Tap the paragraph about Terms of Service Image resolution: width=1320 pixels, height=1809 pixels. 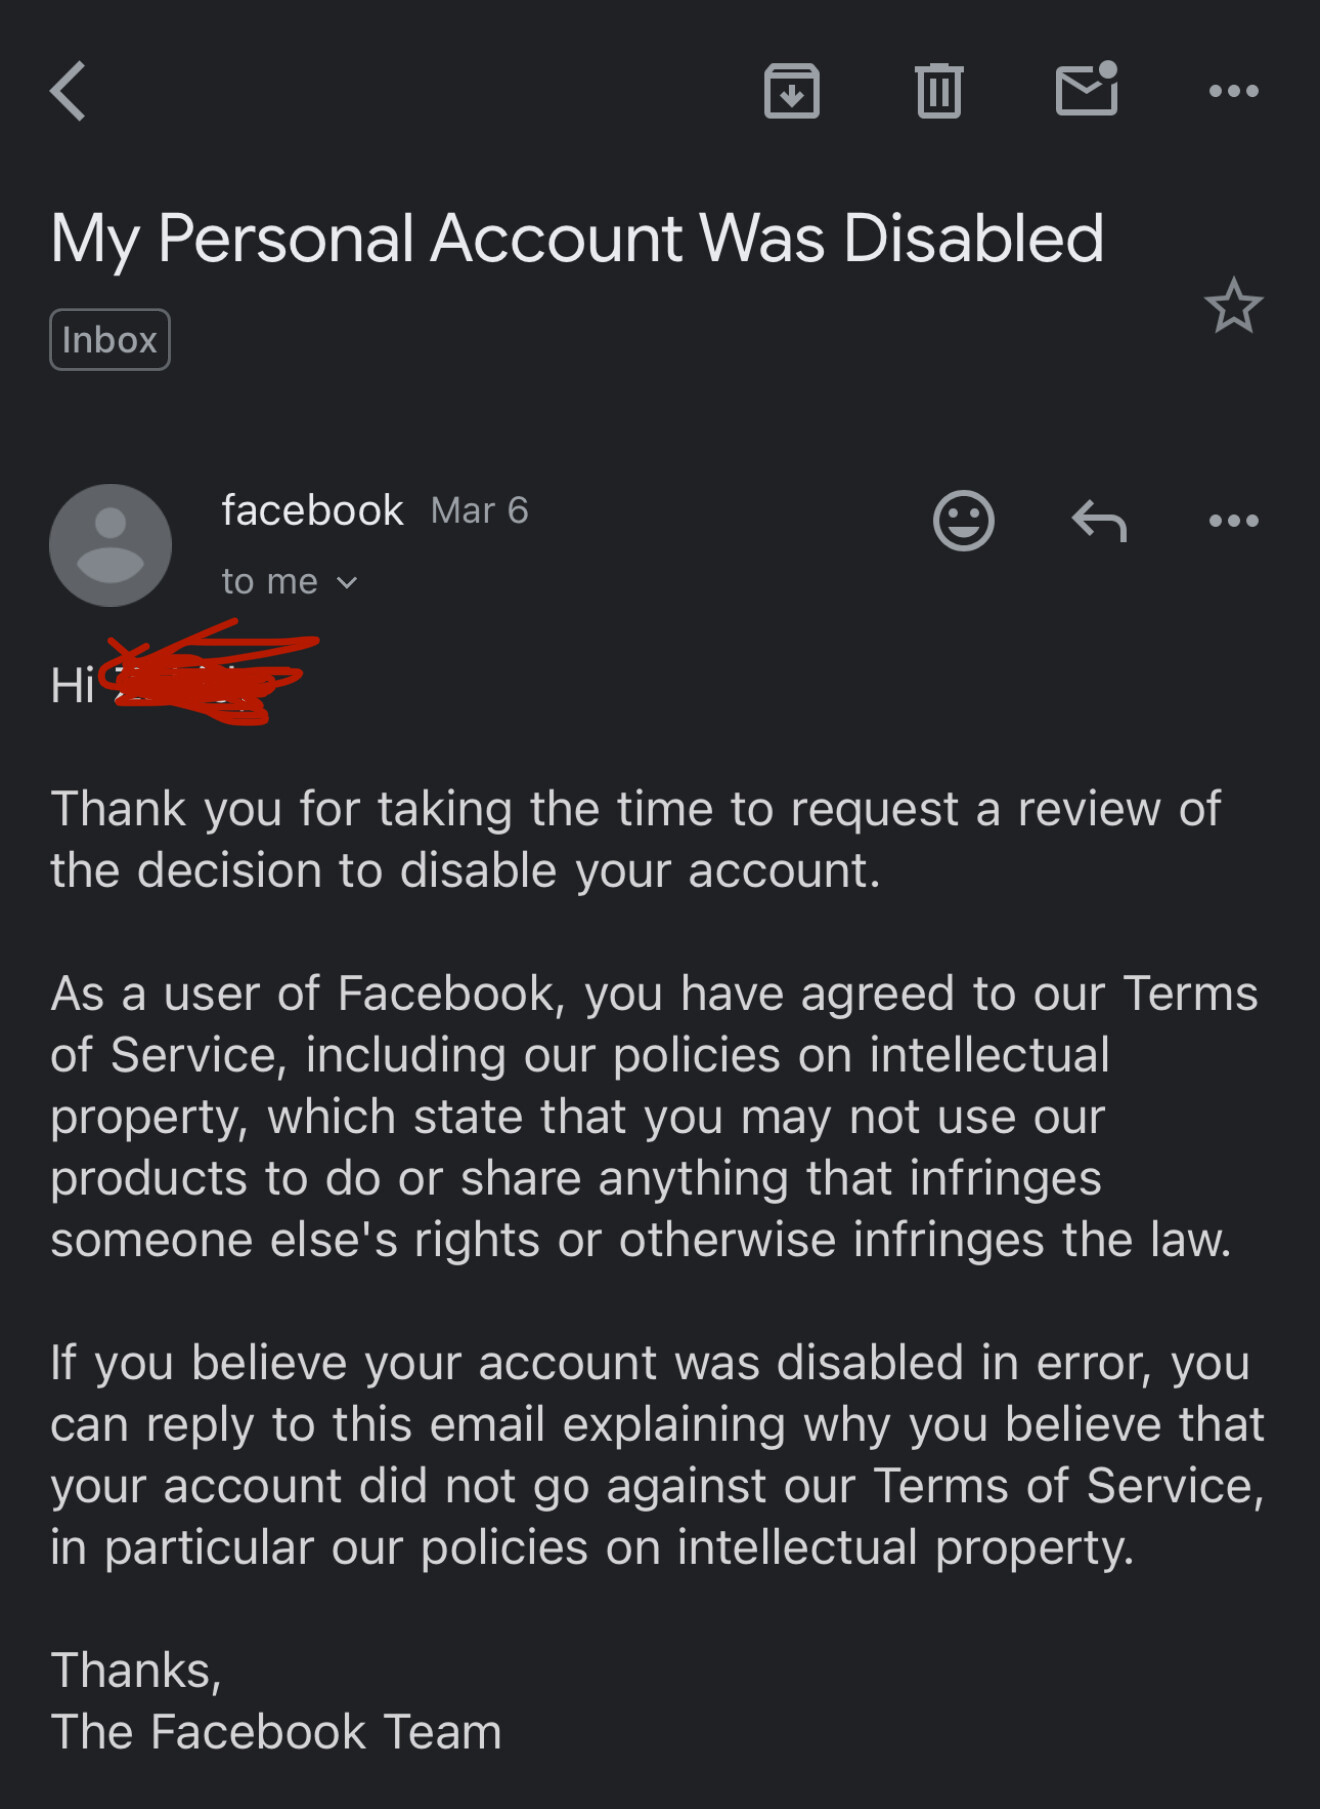pos(655,1116)
